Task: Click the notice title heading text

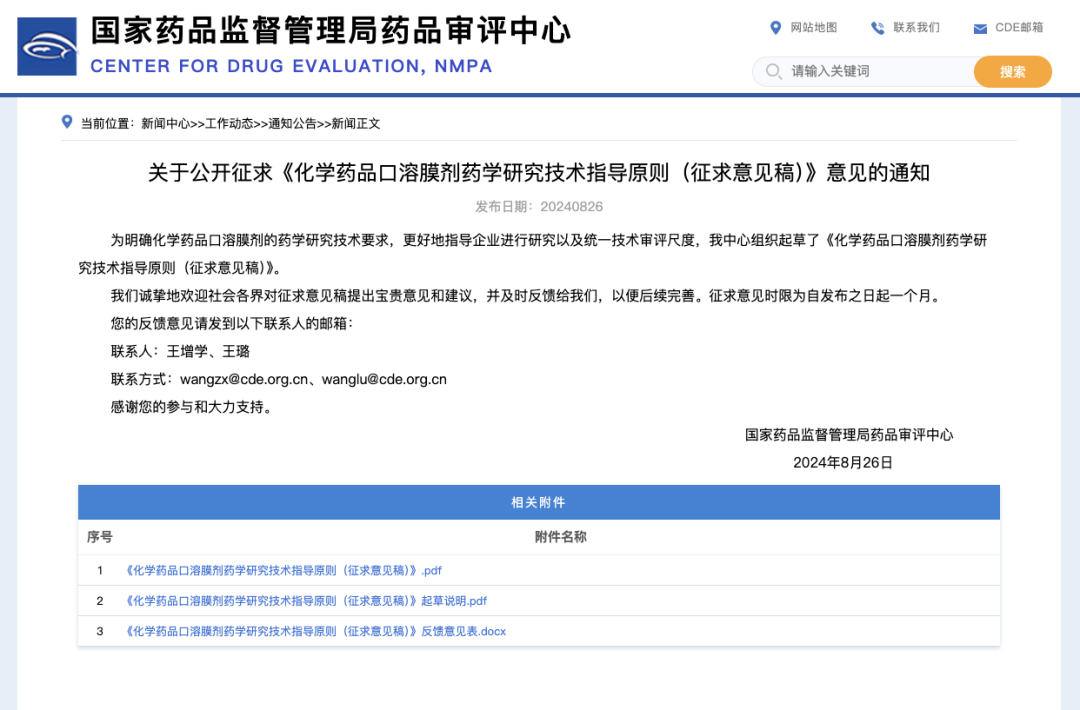Action: (539, 172)
